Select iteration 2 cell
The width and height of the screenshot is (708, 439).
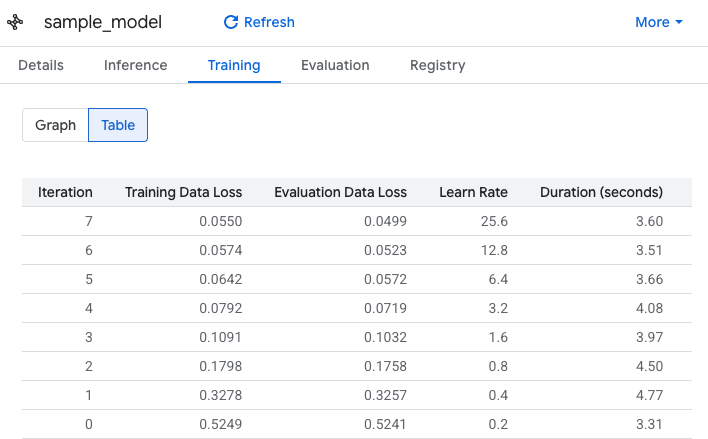89,366
